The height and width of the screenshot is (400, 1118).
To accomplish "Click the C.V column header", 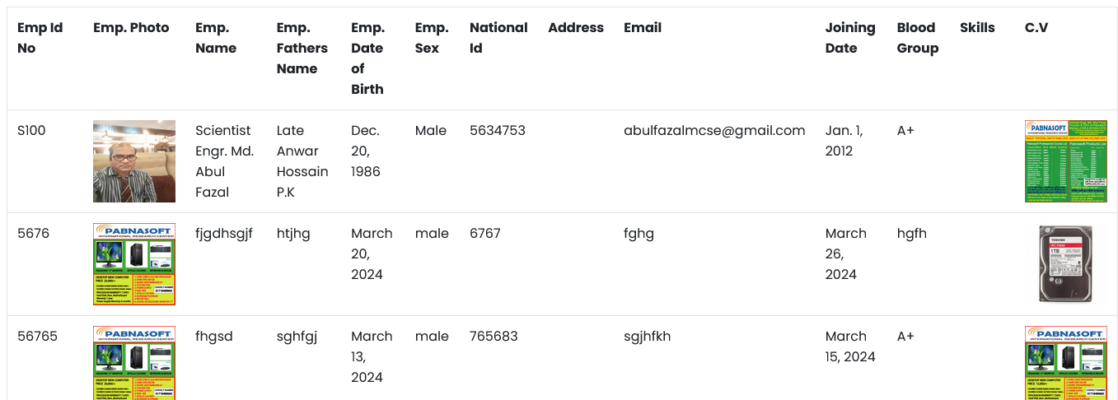I will click(1037, 28).
